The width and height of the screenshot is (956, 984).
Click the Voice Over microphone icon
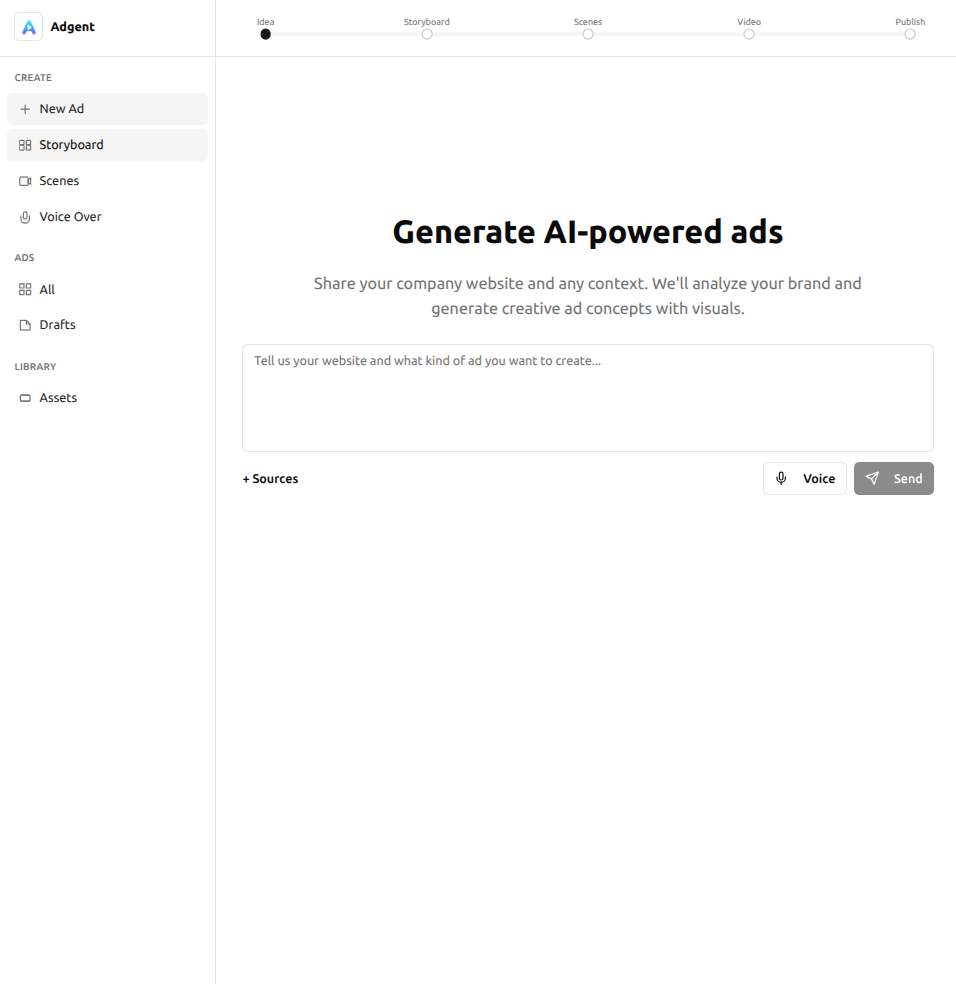coord(25,217)
